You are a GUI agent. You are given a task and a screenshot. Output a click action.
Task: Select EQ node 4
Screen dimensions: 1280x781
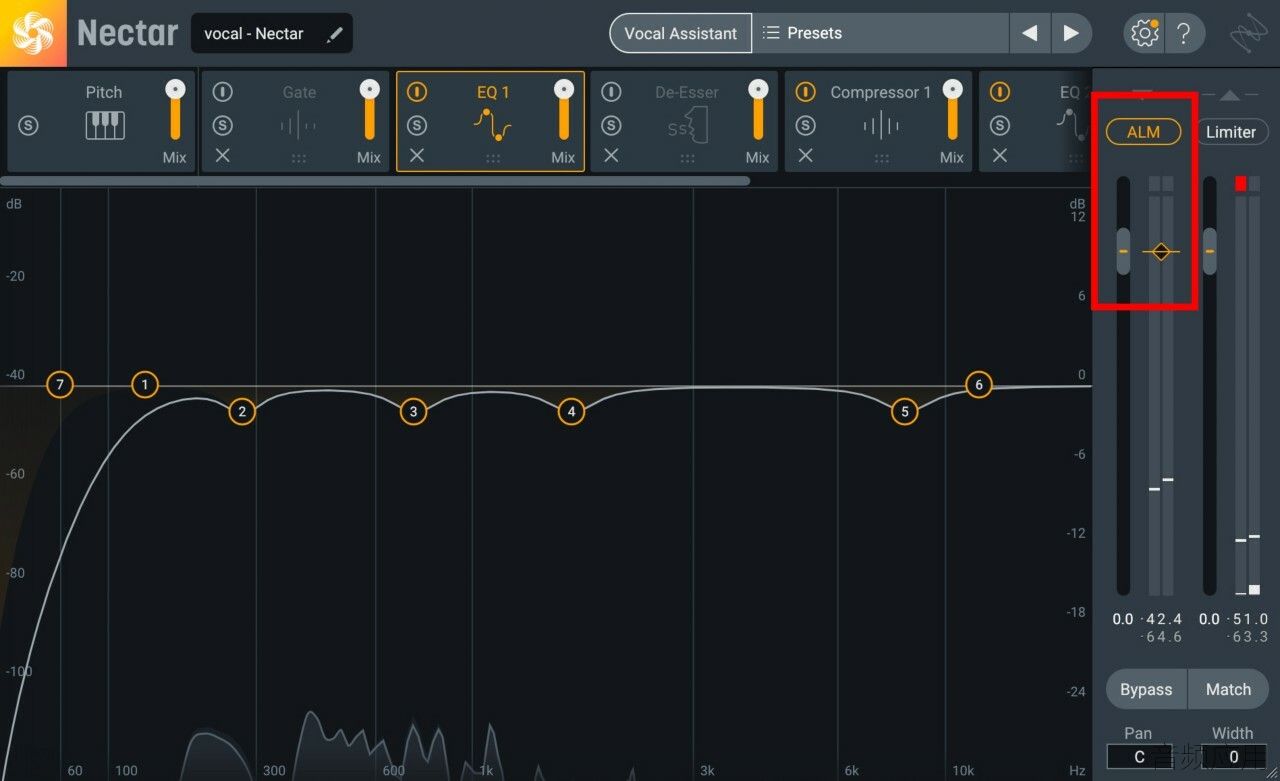coord(571,411)
